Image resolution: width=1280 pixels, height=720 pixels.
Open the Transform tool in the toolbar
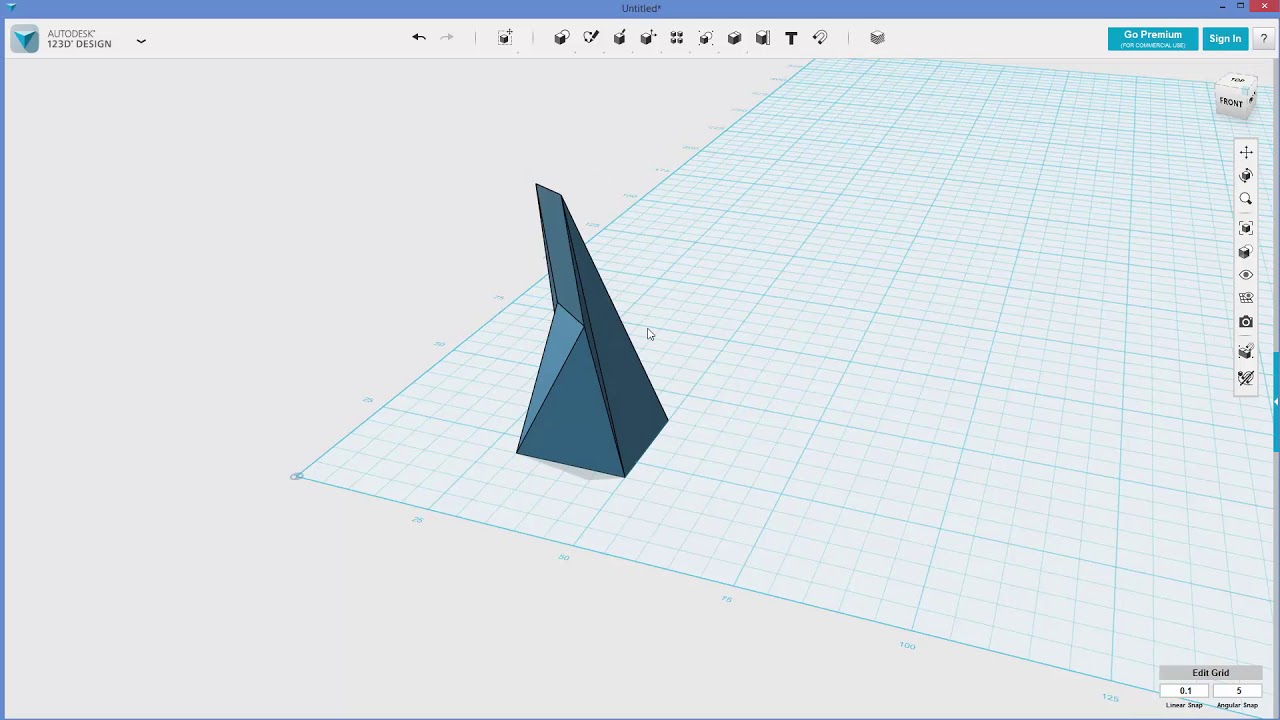pyautogui.click(x=506, y=38)
